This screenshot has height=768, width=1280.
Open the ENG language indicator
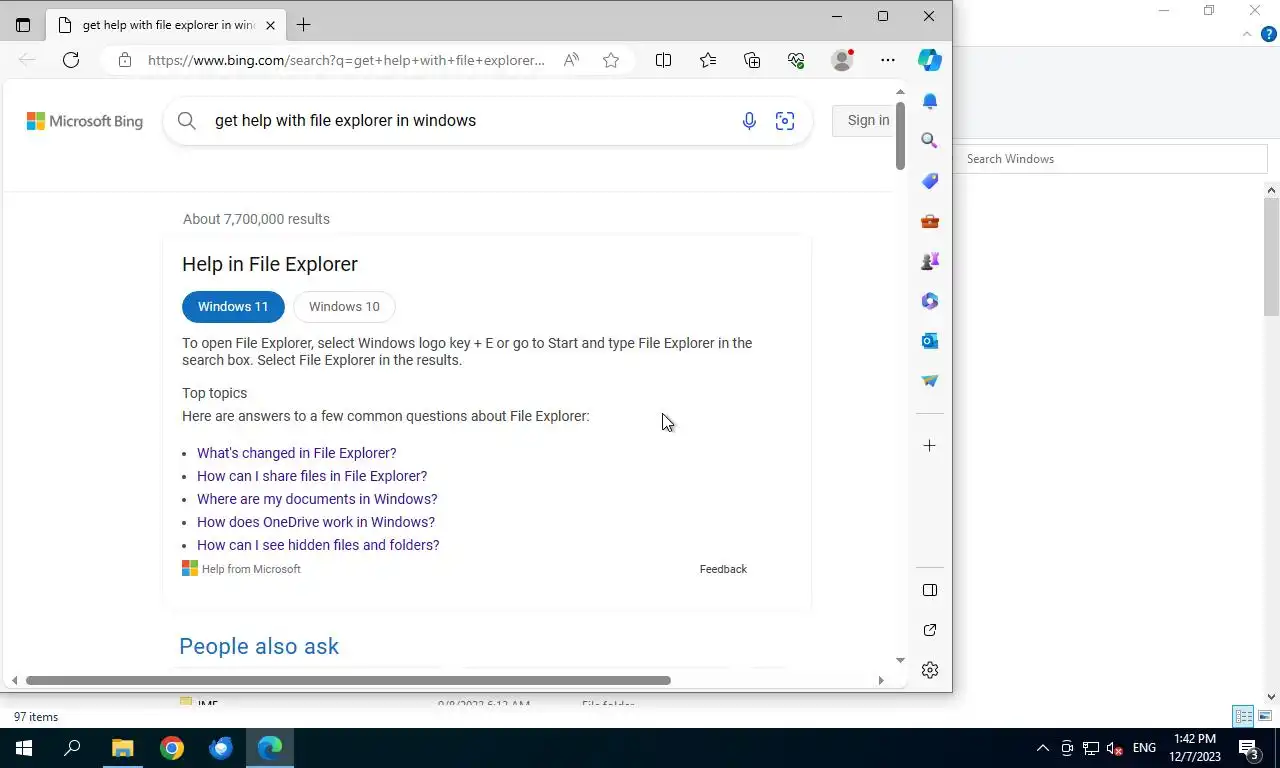(x=1144, y=748)
